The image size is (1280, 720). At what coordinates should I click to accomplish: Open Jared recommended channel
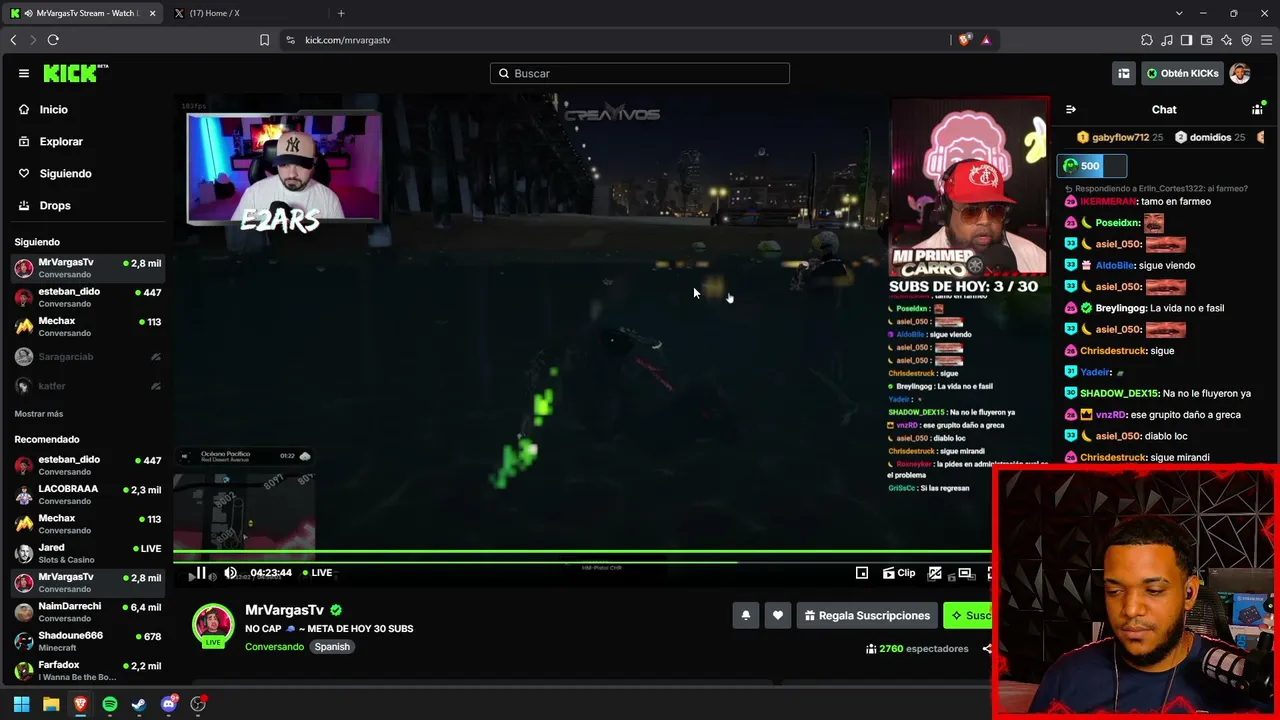(87, 553)
